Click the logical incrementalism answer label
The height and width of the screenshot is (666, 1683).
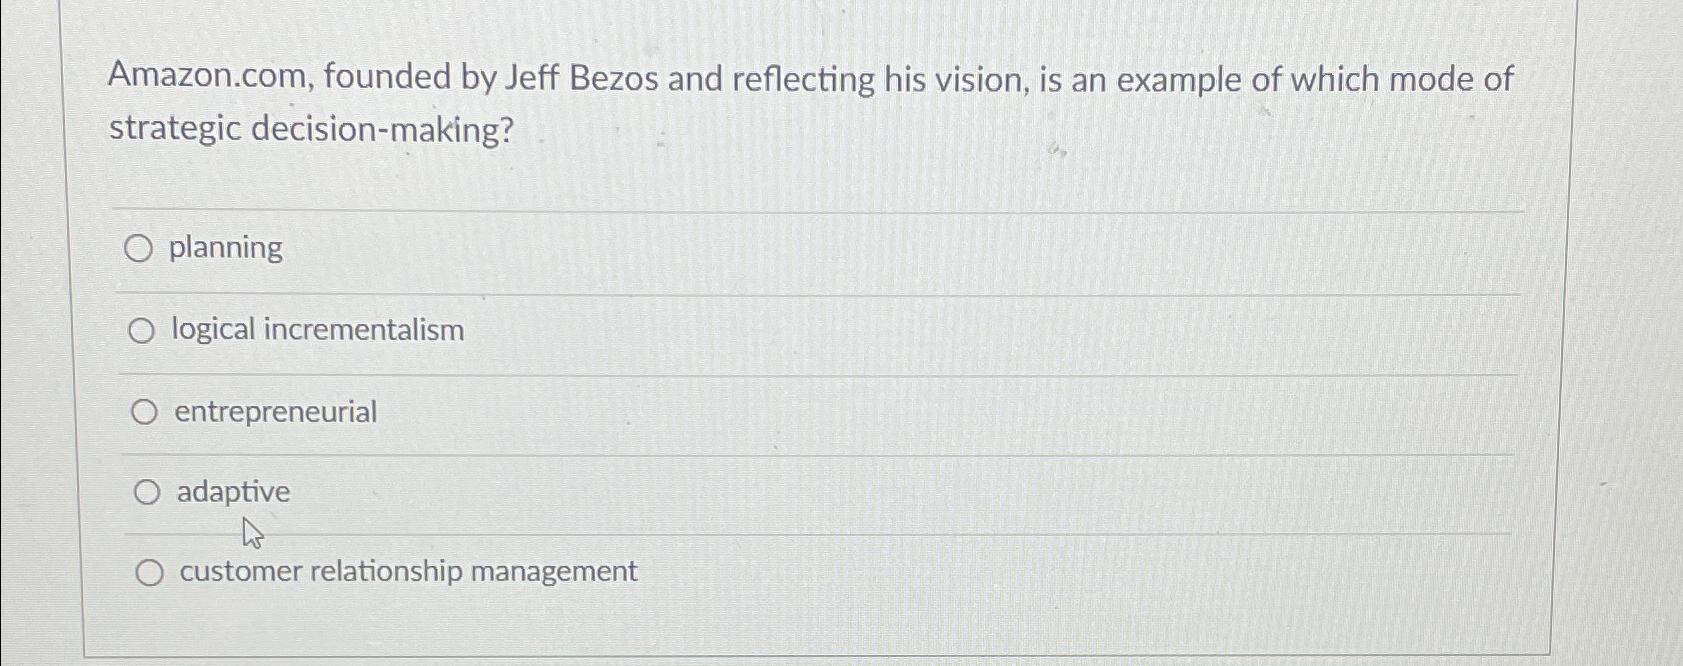pos(317,330)
